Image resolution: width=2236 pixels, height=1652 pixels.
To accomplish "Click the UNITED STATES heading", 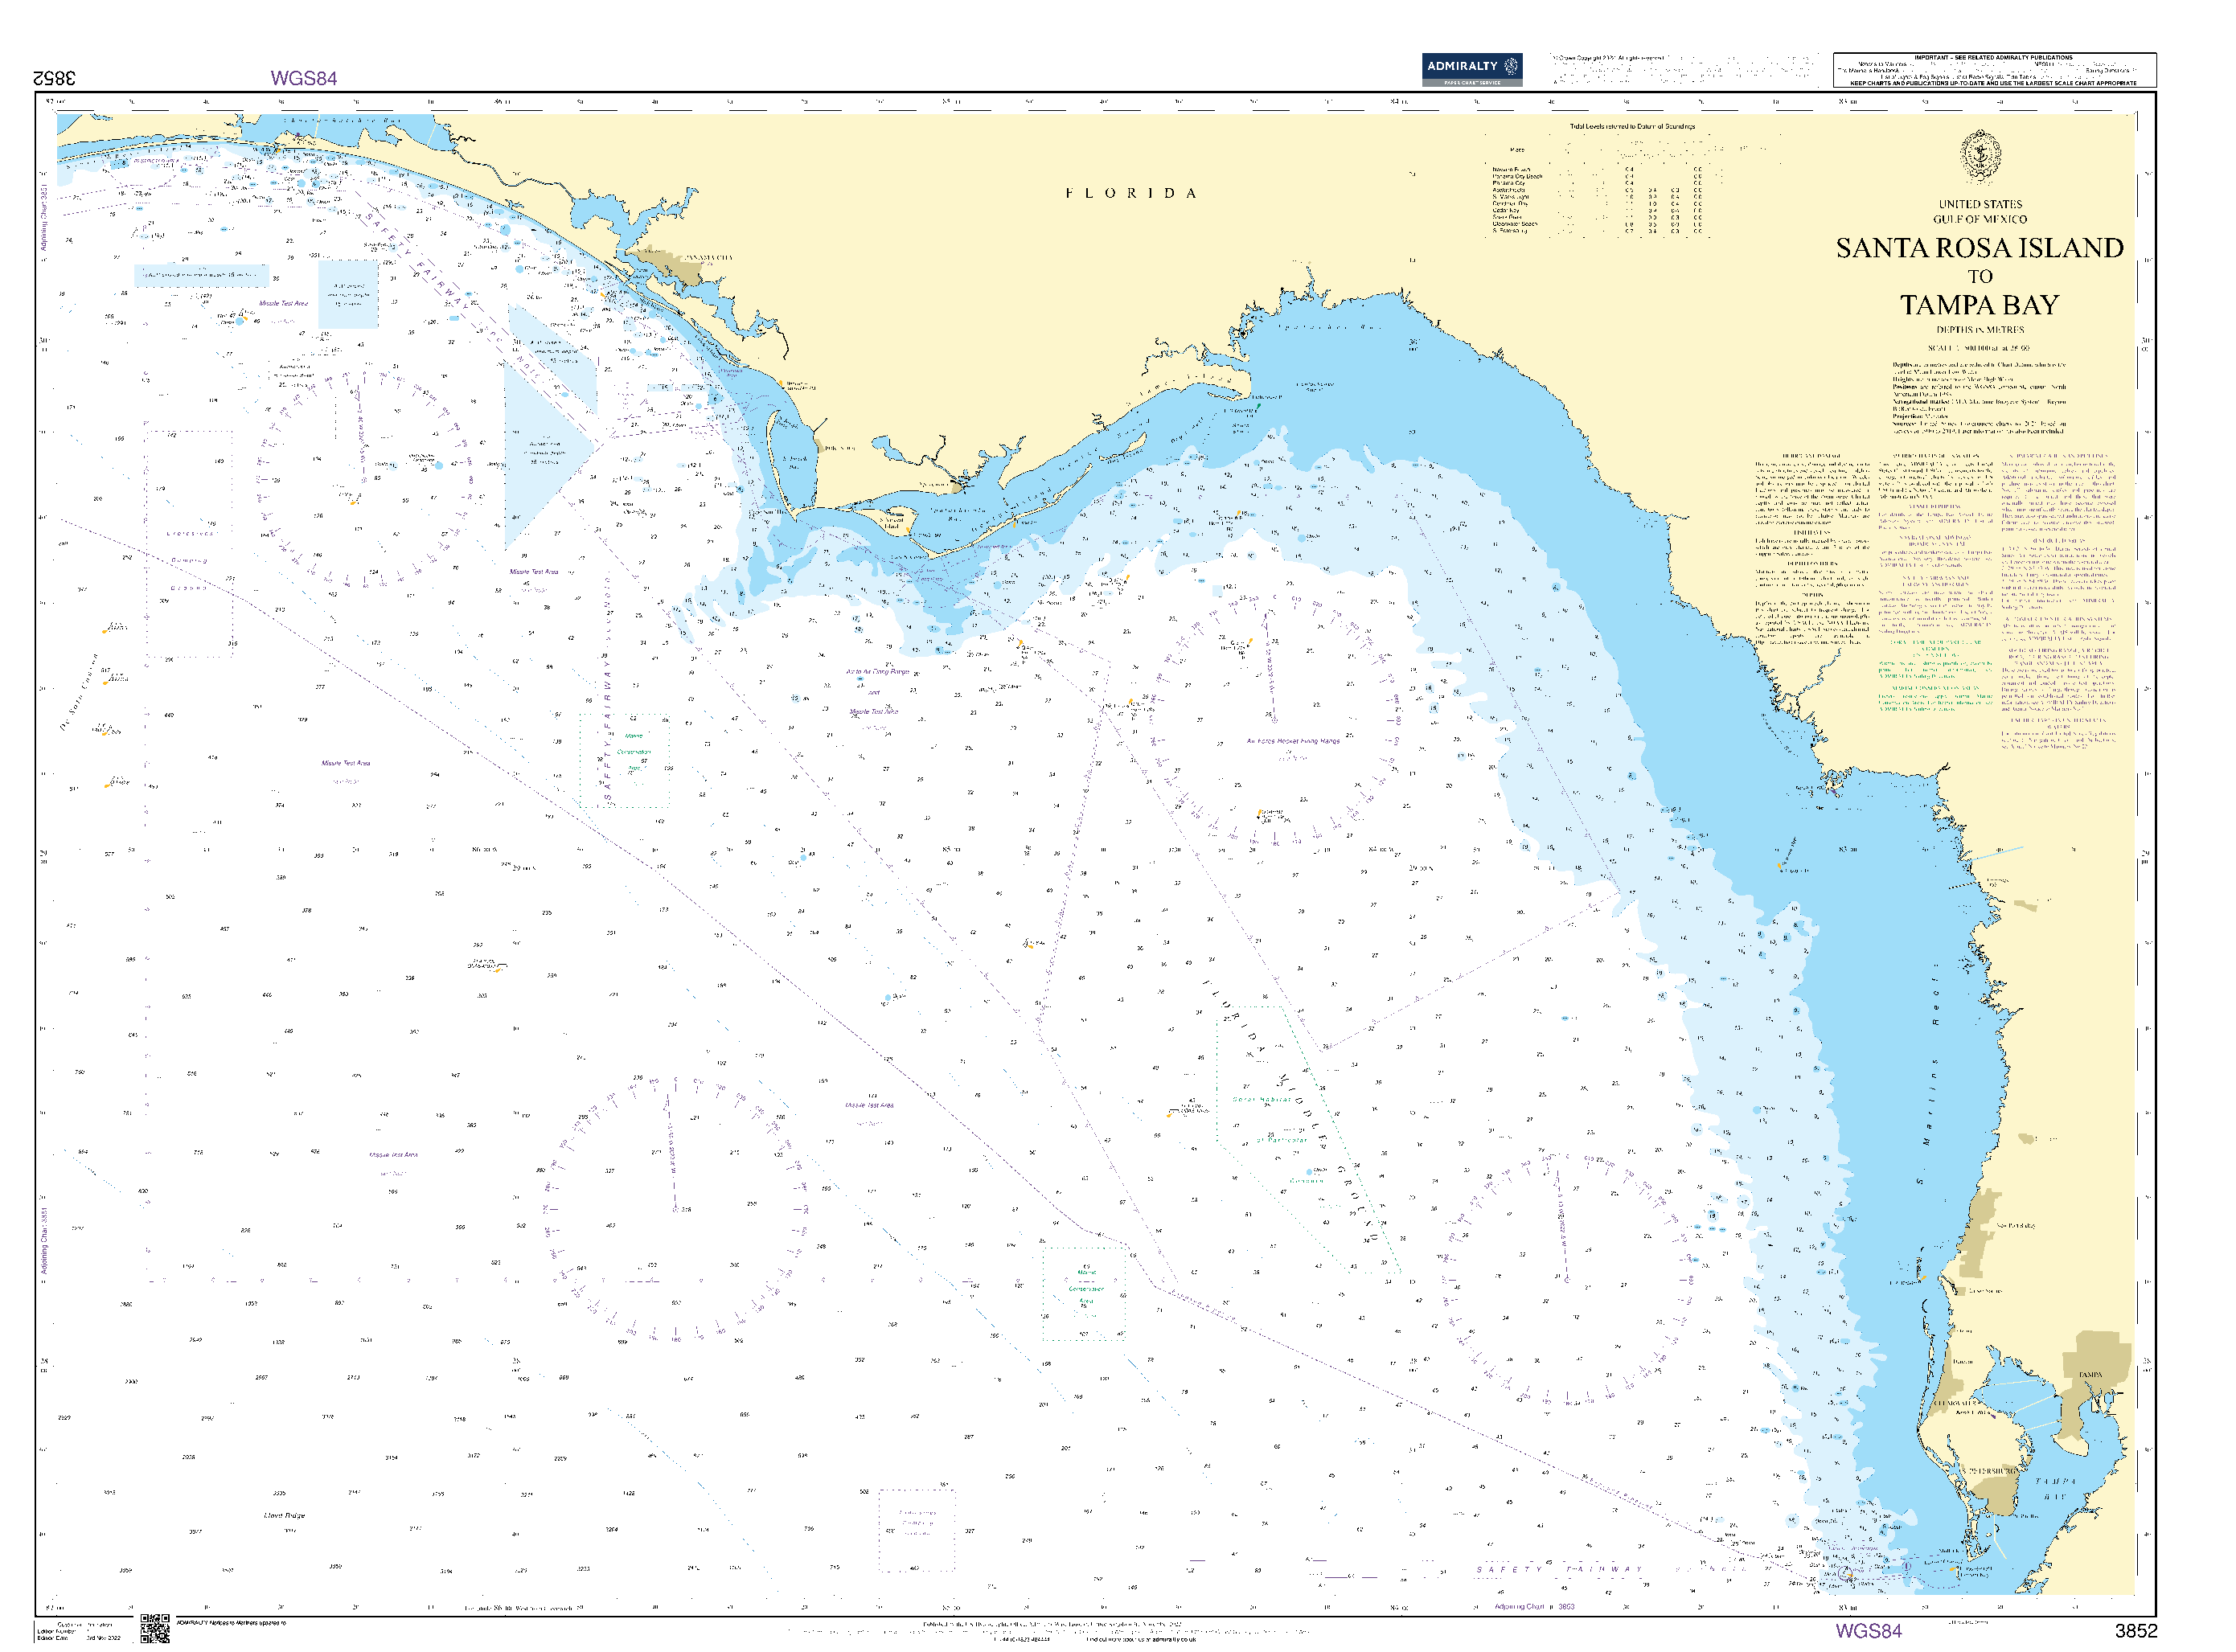I will coord(1980,204).
